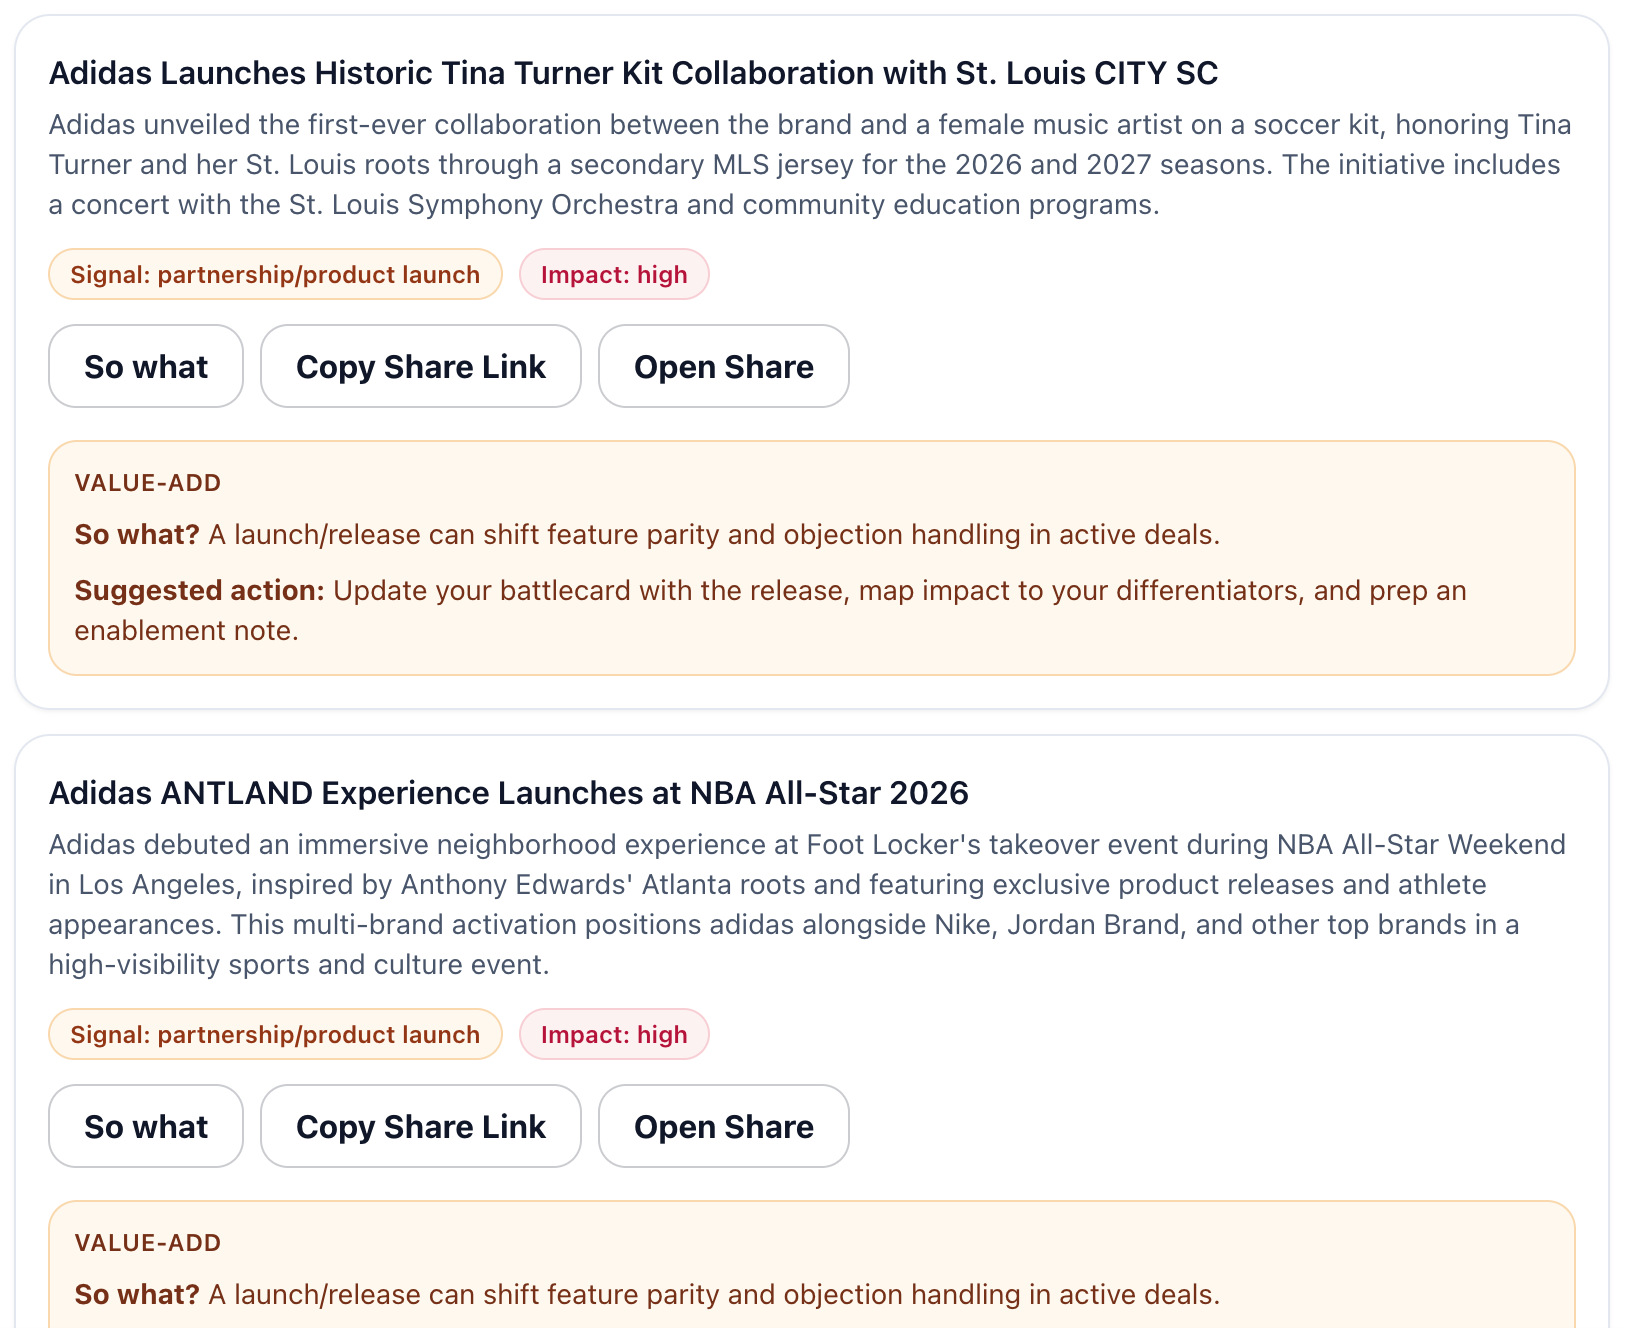Image resolution: width=1627 pixels, height=1328 pixels.
Task: Click the "Impact: high" badge on the ANTLAND card
Action: pos(614,1034)
